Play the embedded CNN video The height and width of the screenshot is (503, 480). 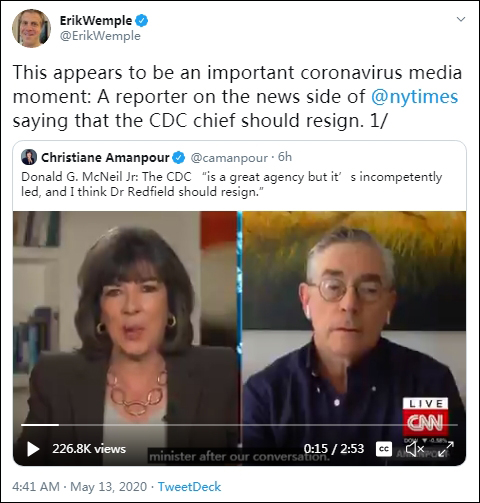pos(33,449)
